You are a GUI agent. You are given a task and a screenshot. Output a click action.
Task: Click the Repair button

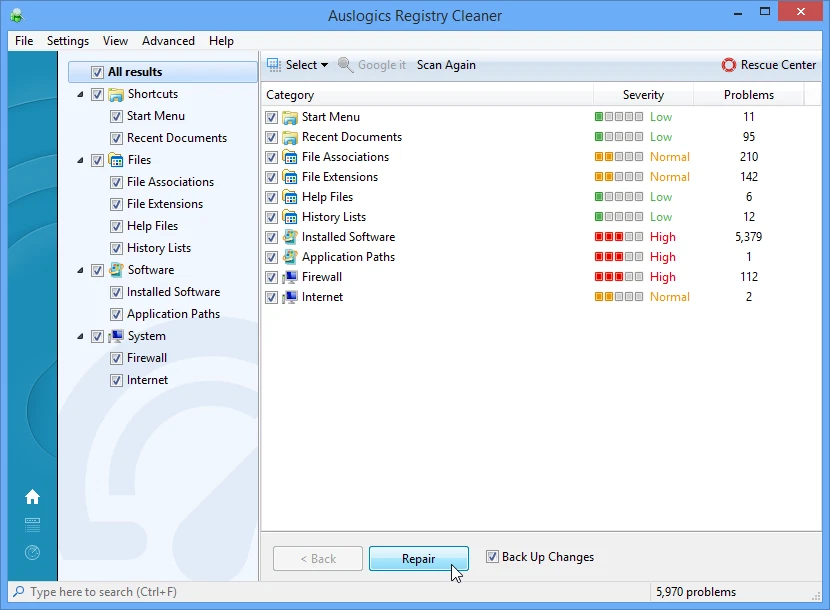coord(418,558)
